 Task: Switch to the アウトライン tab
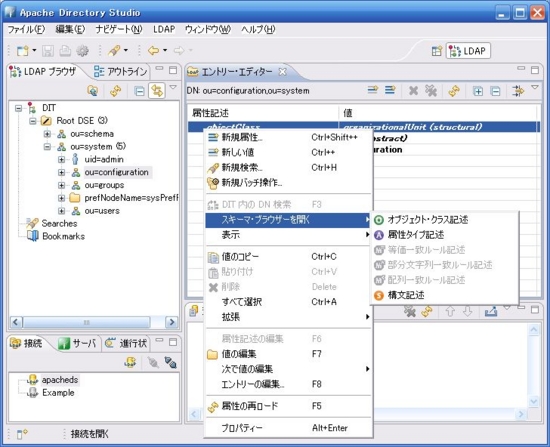click(120, 72)
